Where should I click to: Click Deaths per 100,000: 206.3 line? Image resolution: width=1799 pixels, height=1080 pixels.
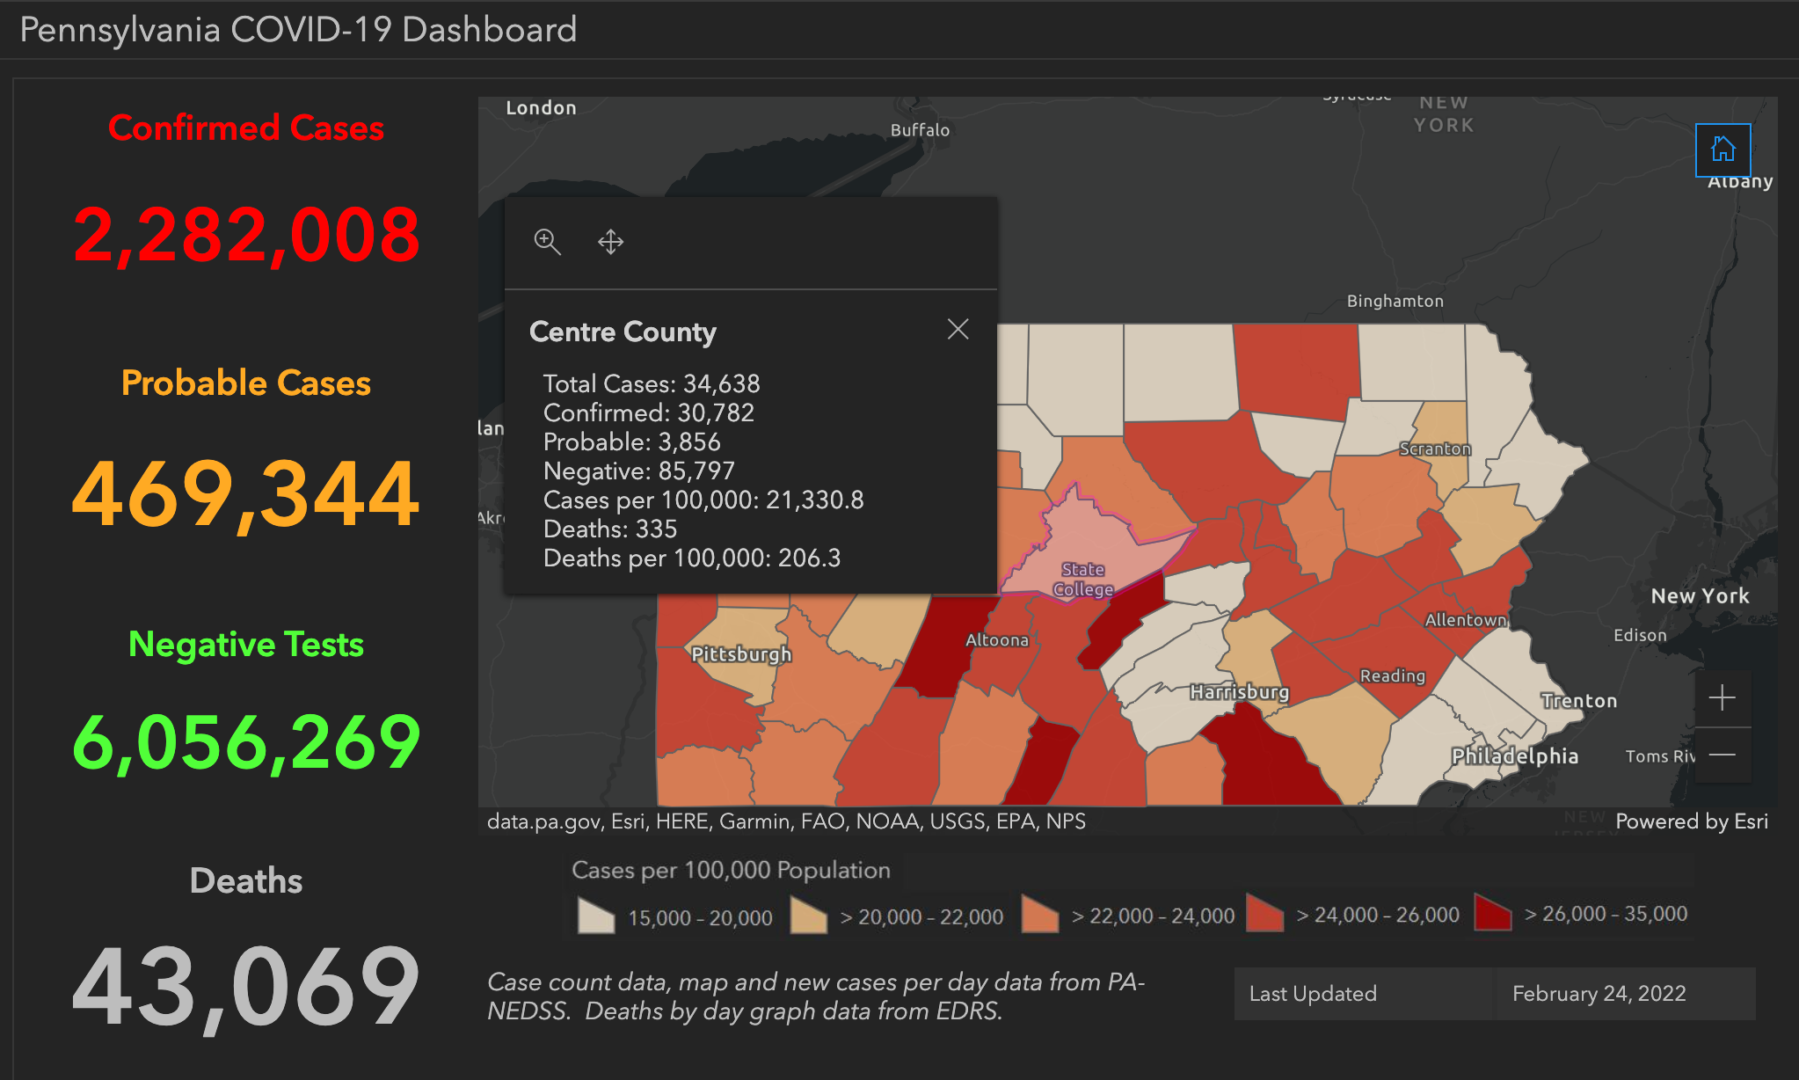pos(692,558)
